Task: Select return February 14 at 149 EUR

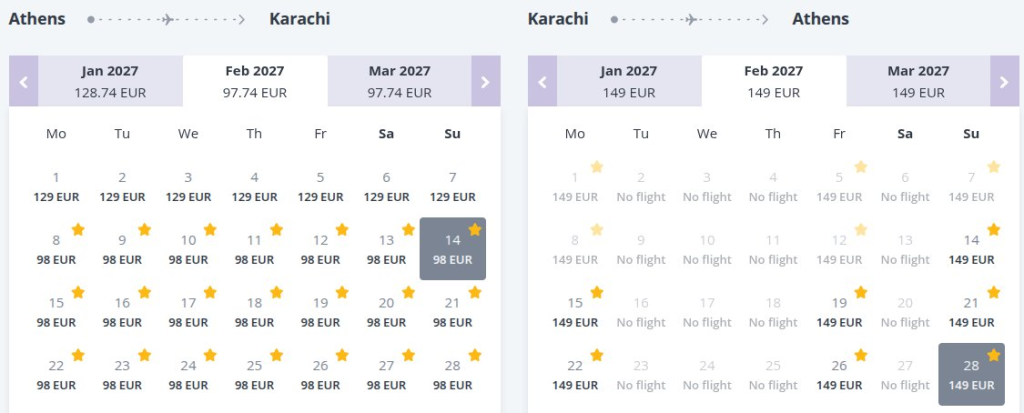Action: click(x=971, y=249)
